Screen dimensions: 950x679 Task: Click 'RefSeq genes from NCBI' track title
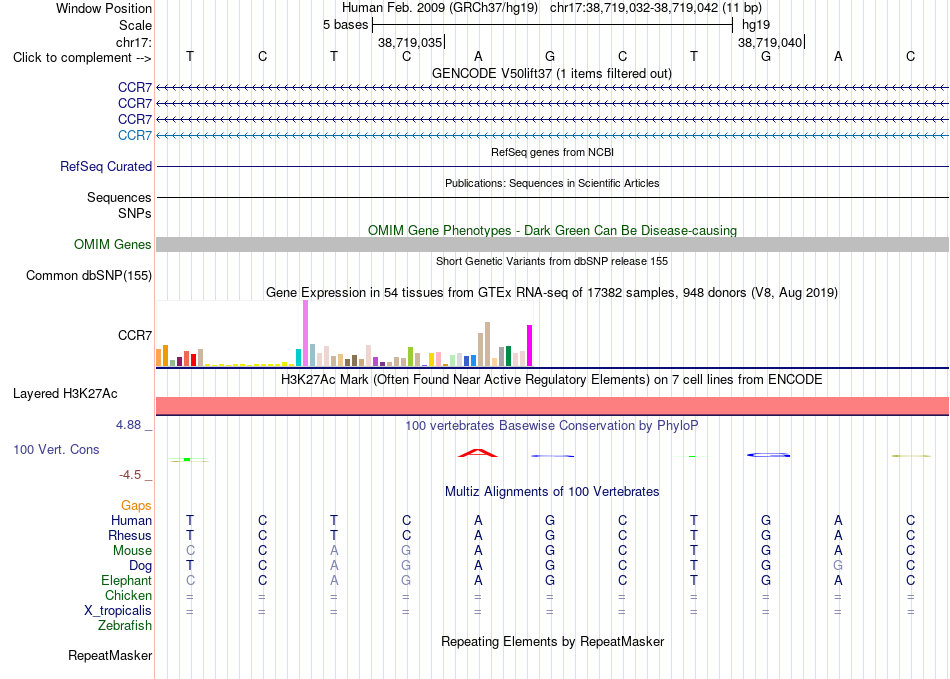[552, 152]
